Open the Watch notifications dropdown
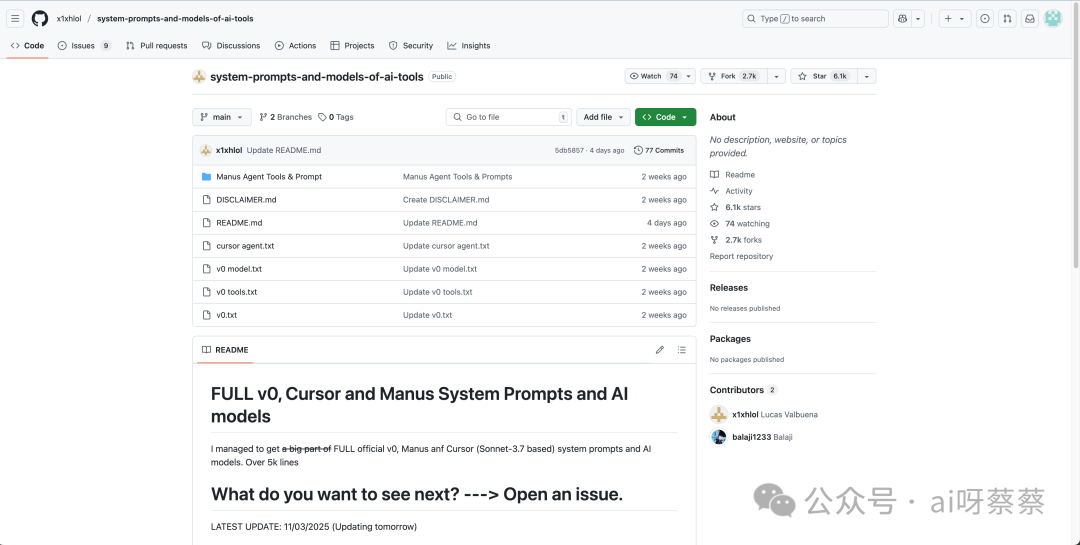Viewport: 1080px width, 545px height. (660, 76)
